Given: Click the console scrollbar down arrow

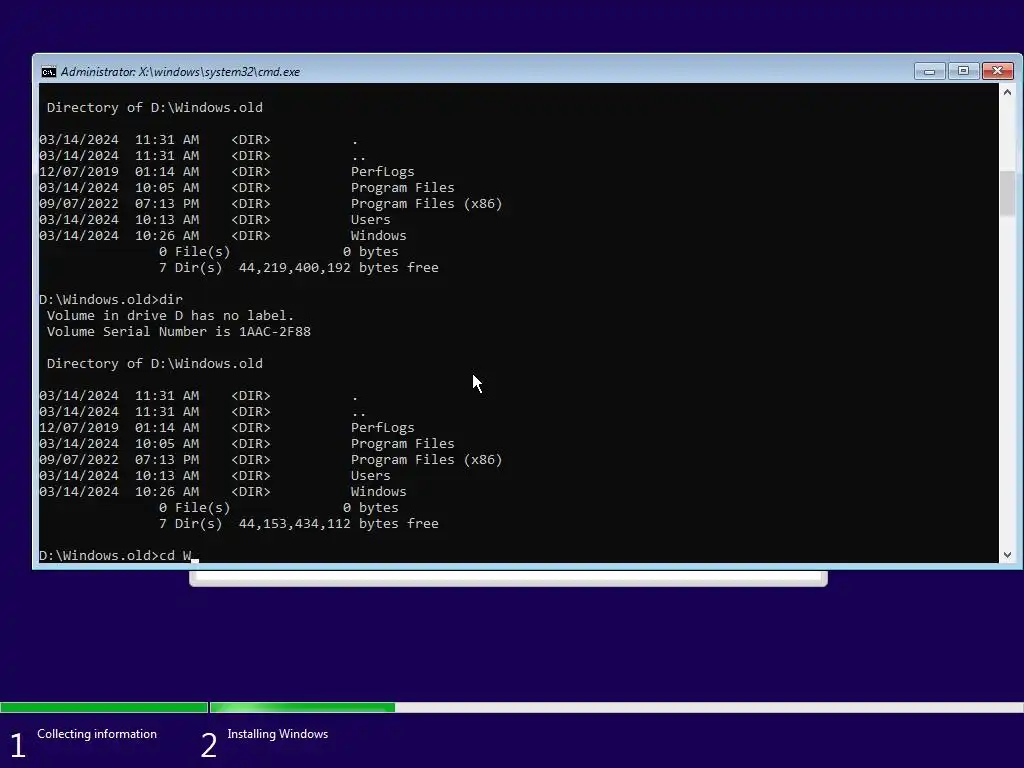Looking at the screenshot, I should click(x=1007, y=554).
